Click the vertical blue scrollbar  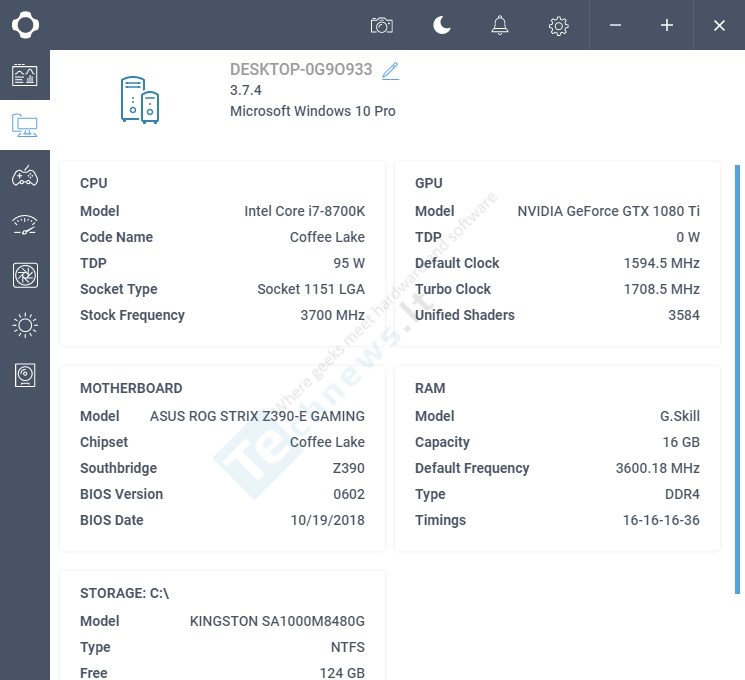click(x=737, y=379)
